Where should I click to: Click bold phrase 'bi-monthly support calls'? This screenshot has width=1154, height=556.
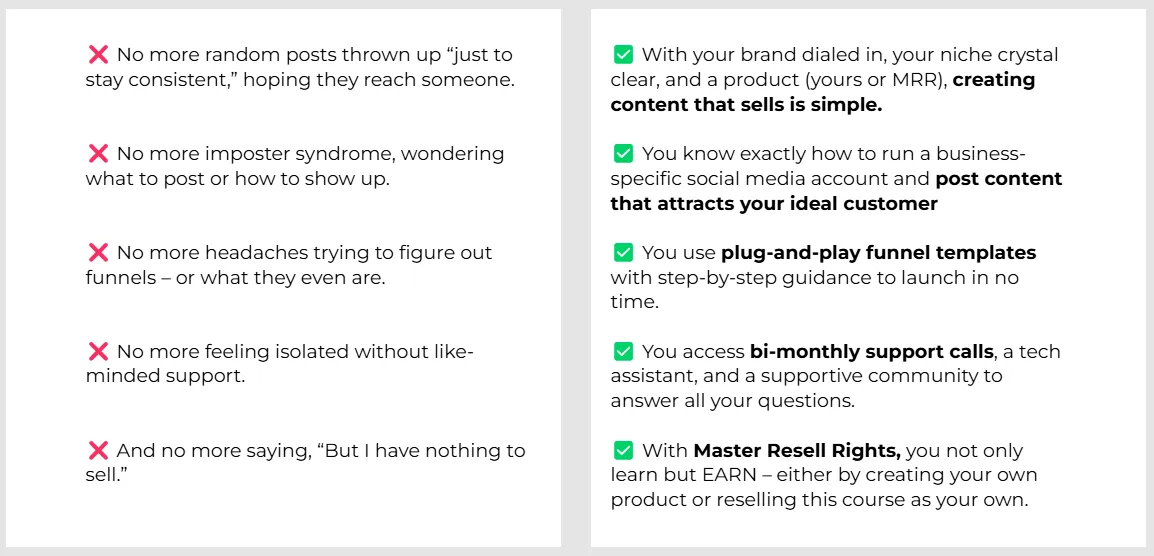(x=872, y=351)
